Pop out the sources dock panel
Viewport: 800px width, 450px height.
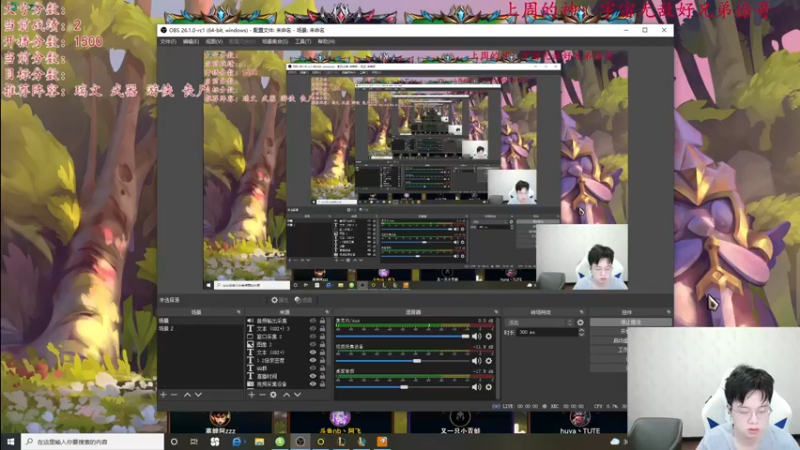pyautogui.click(x=327, y=312)
